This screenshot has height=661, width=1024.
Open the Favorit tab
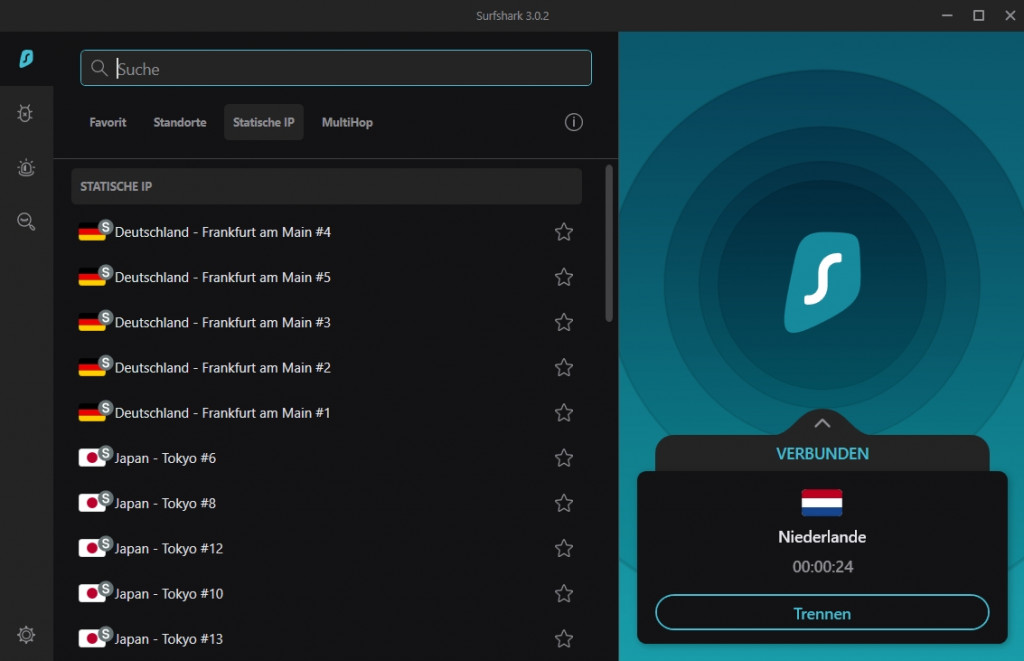coord(108,122)
